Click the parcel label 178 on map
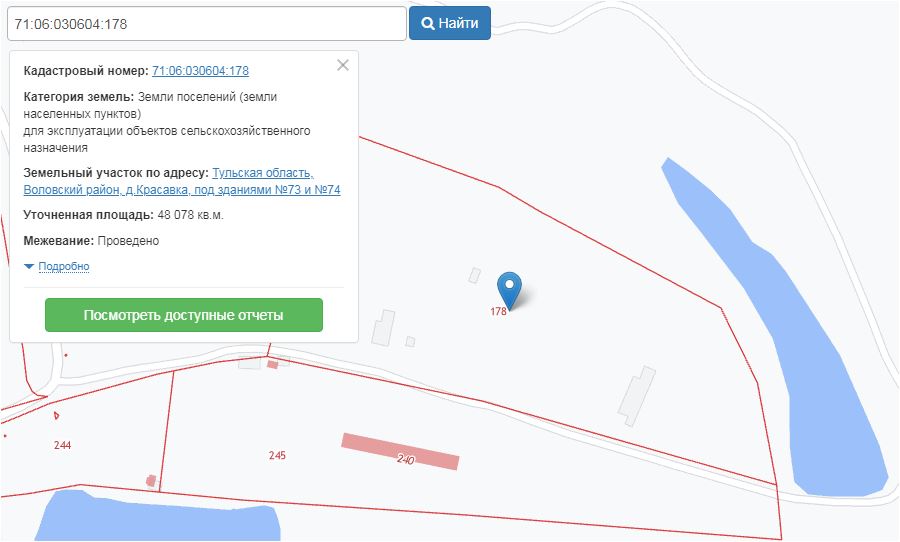The height and width of the screenshot is (542, 900). 498,311
